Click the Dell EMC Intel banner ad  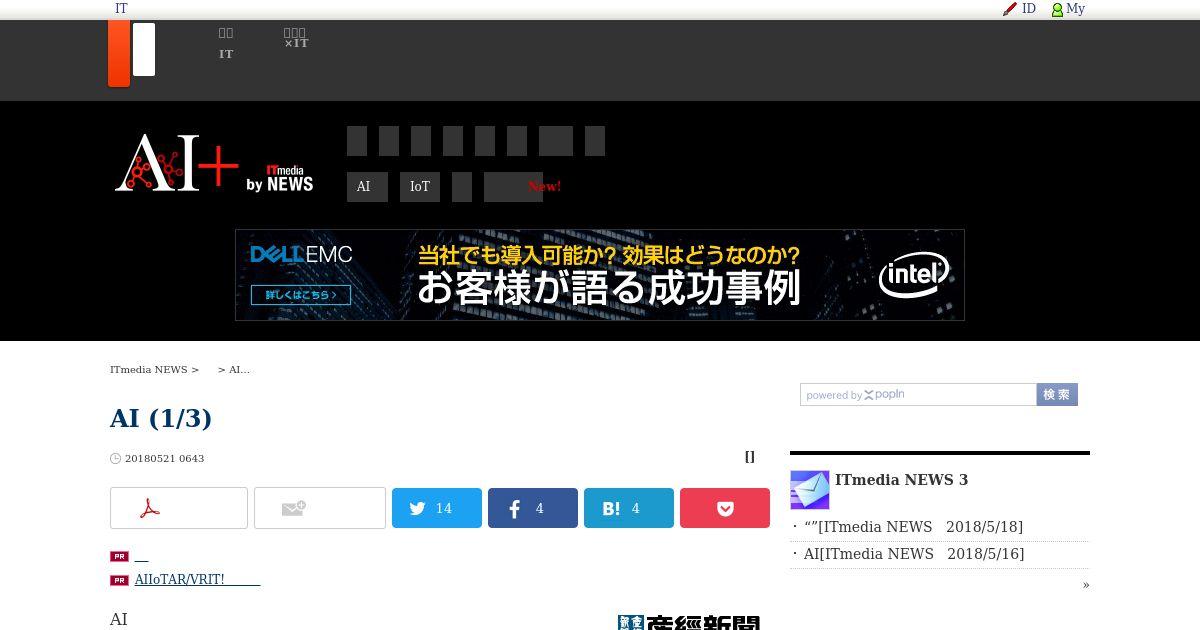point(600,275)
